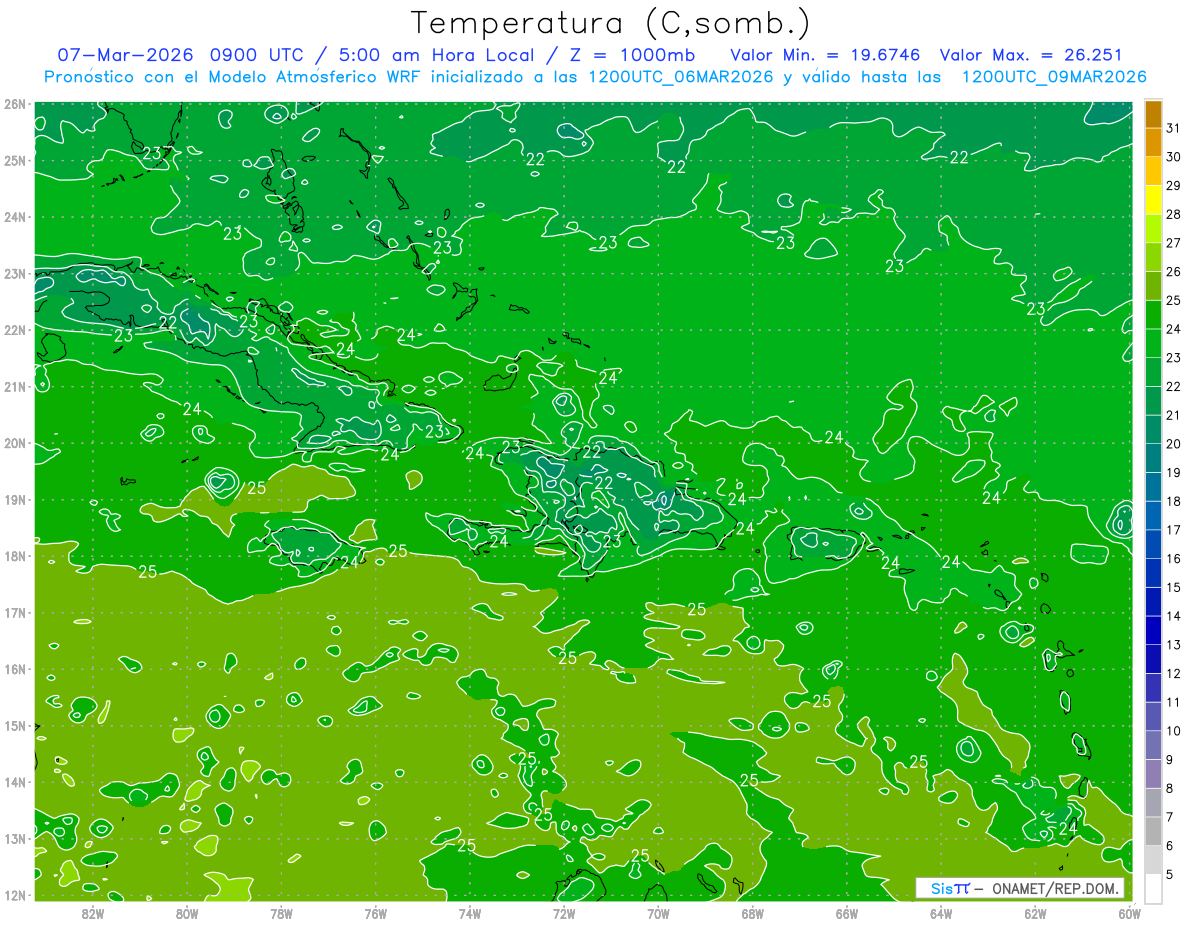Click the '18N' latitude axis label
This screenshot has width=1200, height=927.
point(15,556)
